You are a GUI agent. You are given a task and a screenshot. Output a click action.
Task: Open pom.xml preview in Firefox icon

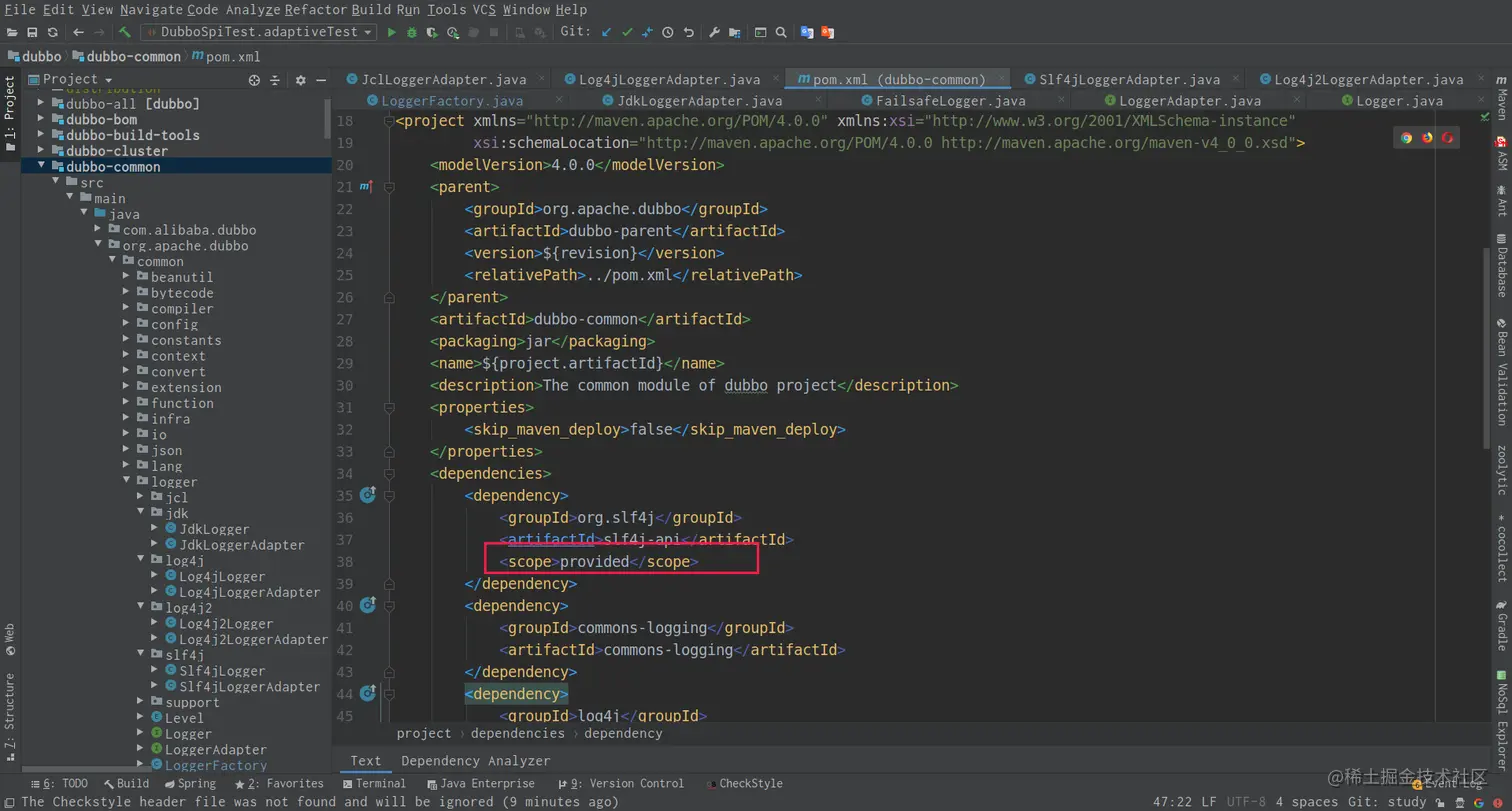1427,138
